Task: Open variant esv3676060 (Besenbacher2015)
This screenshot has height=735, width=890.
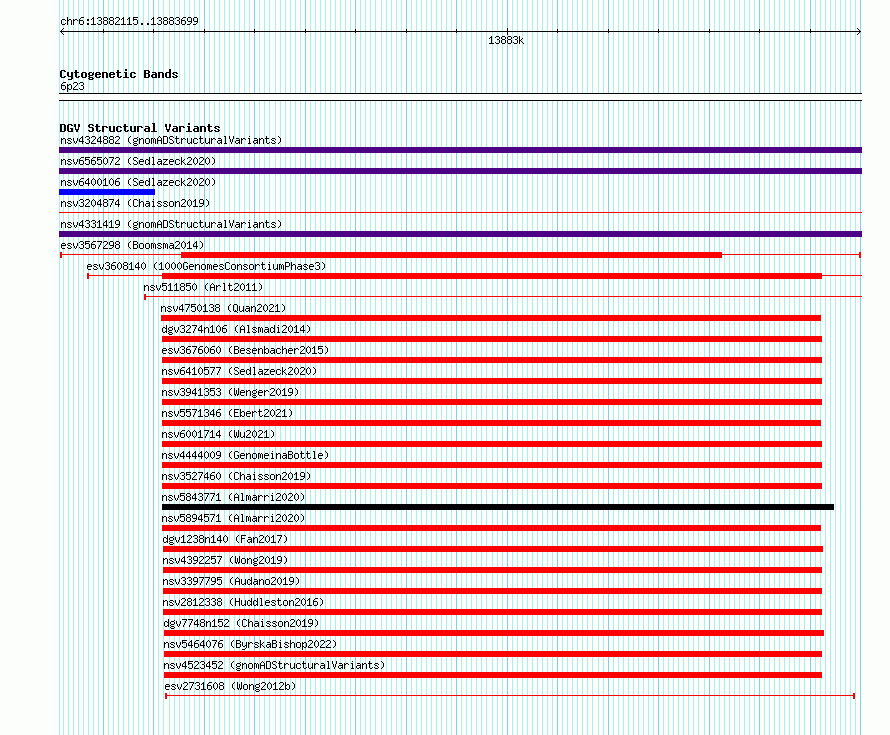Action: click(x=245, y=350)
